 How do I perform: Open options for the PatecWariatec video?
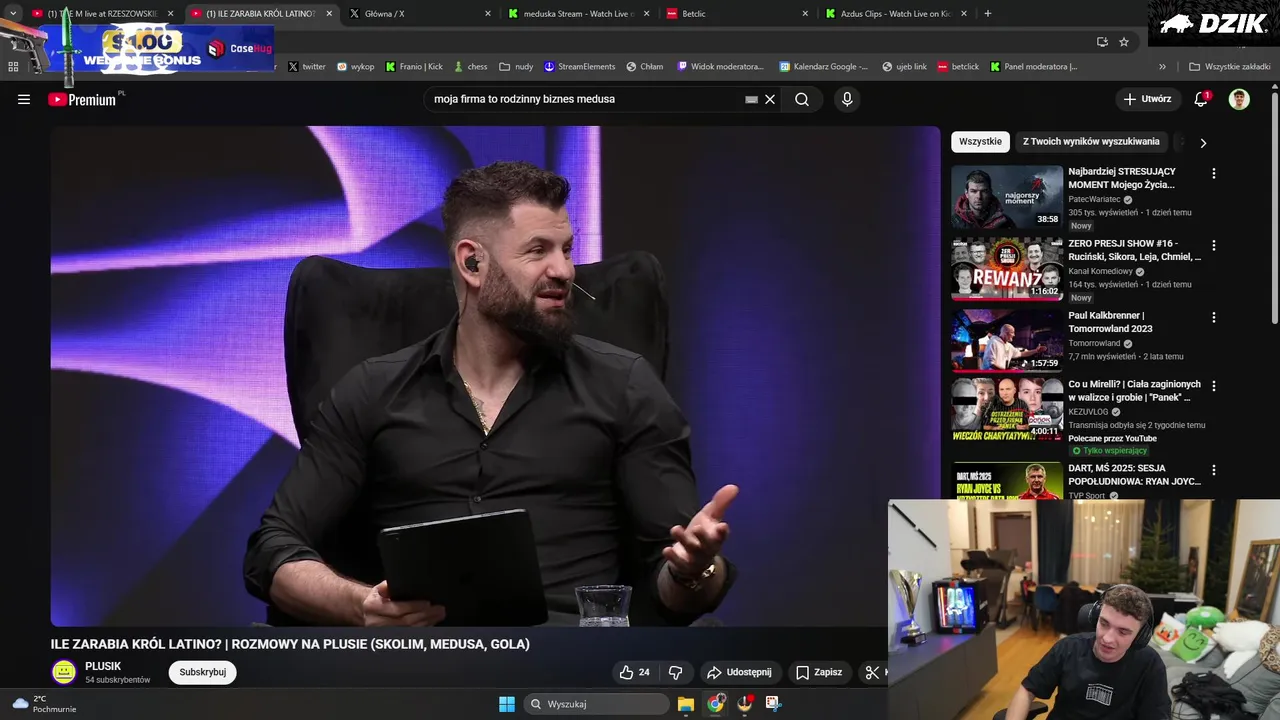point(1214,173)
